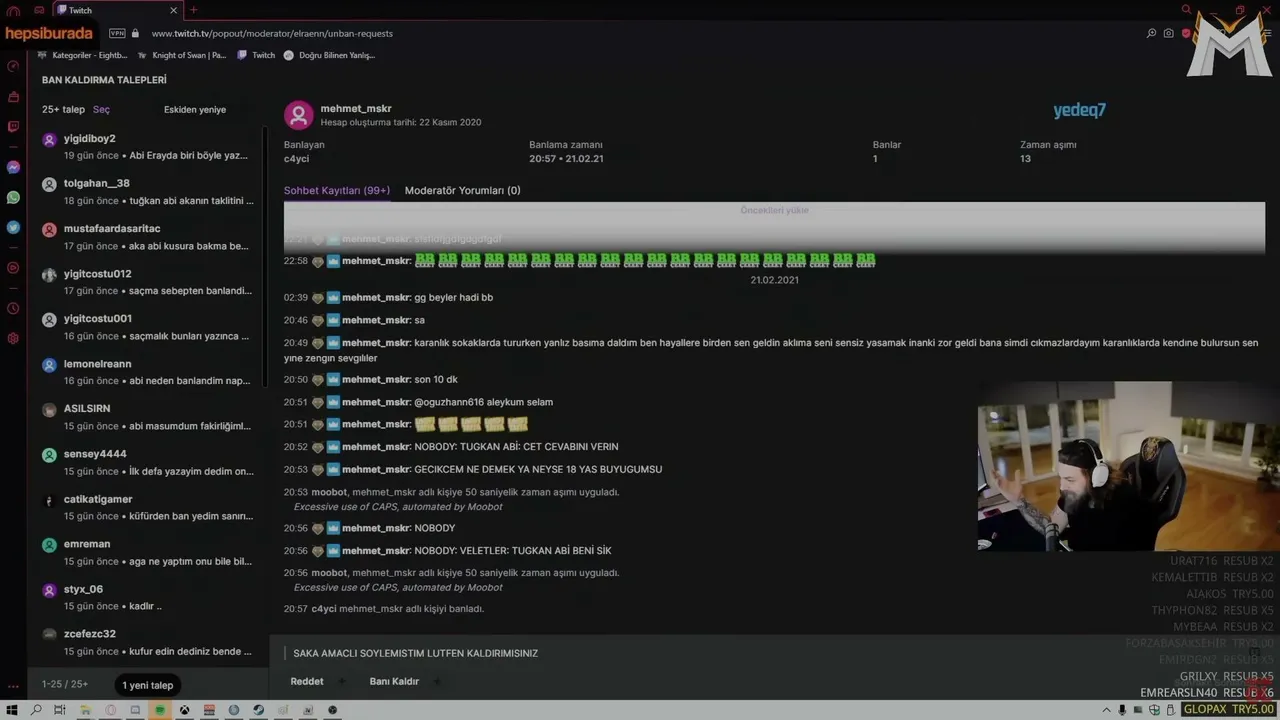
Task: Take a snapshot with the camera icon
Action: pyautogui.click(x=1169, y=33)
